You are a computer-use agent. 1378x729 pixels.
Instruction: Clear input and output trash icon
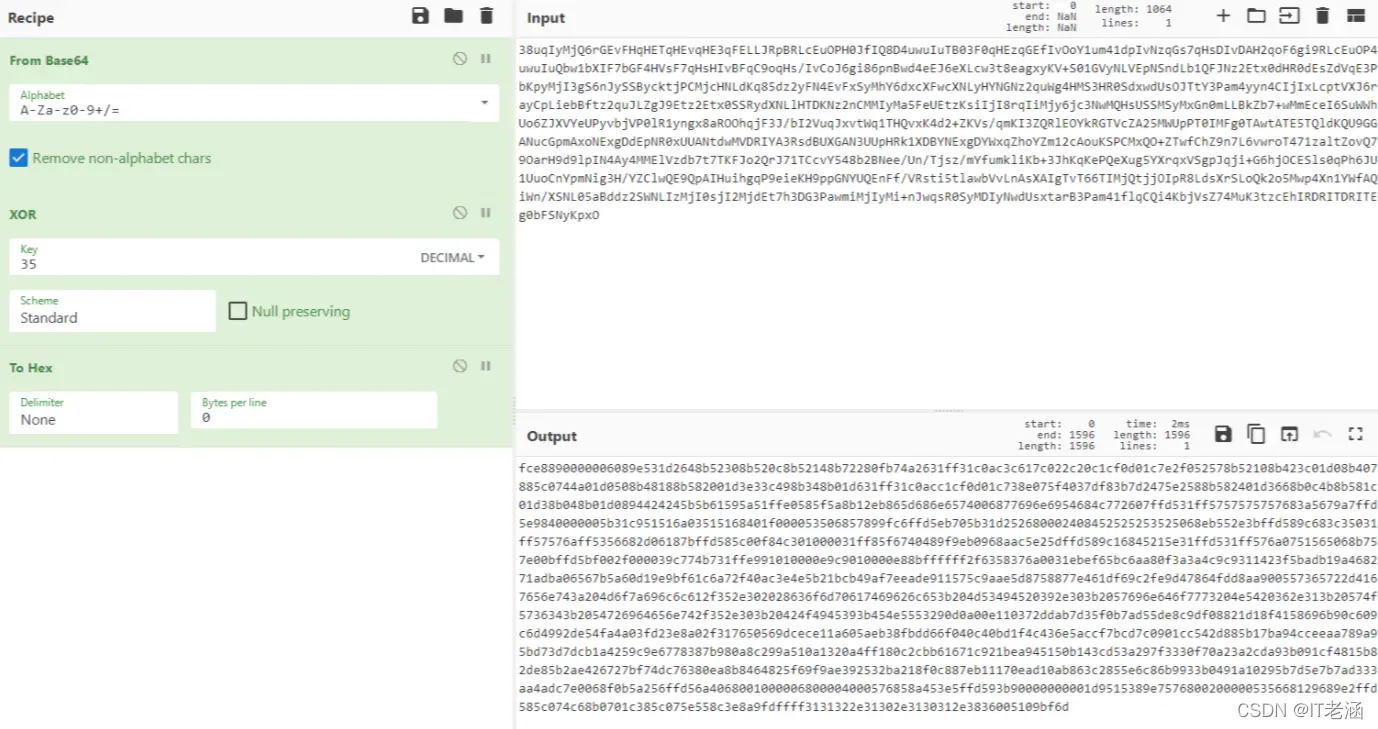(x=1322, y=15)
